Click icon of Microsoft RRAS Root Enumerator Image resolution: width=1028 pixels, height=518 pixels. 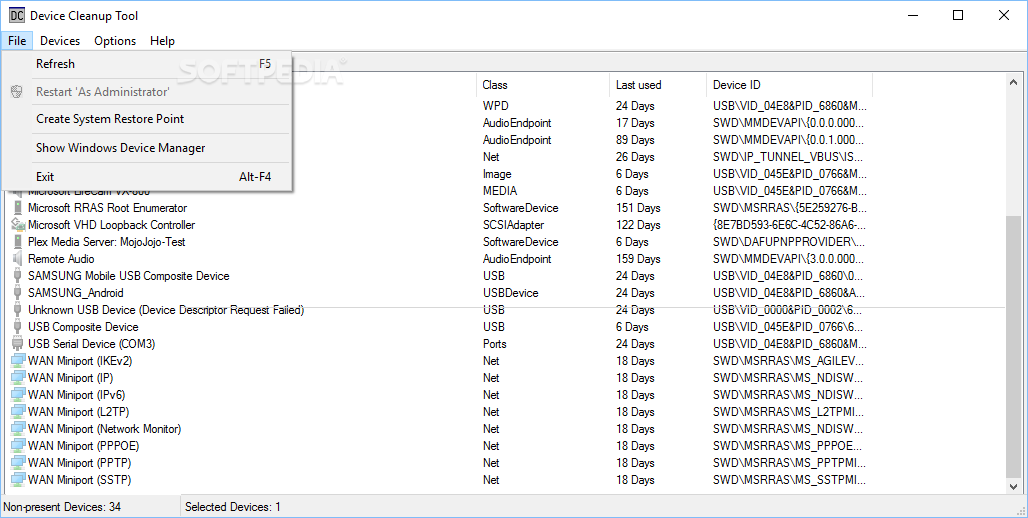[17, 208]
